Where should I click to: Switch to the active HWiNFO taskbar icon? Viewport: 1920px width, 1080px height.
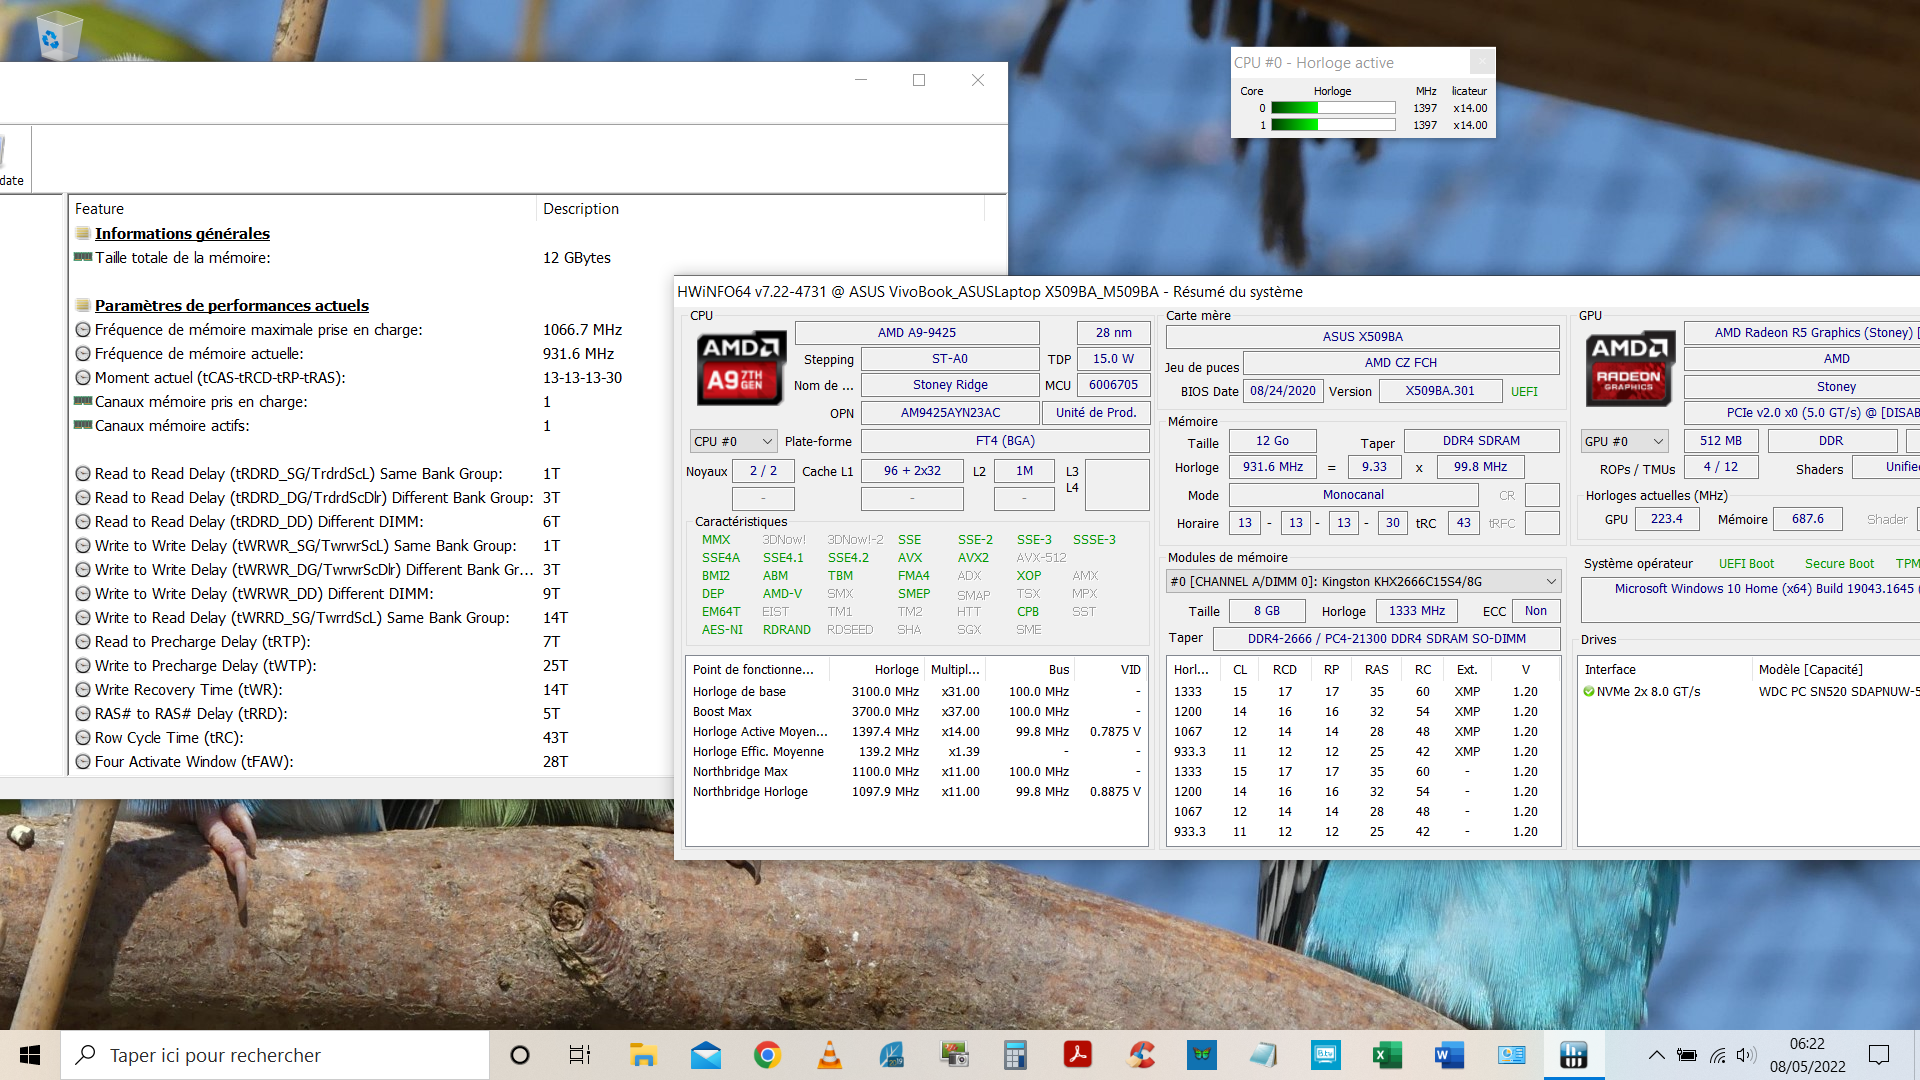coord(1573,1055)
